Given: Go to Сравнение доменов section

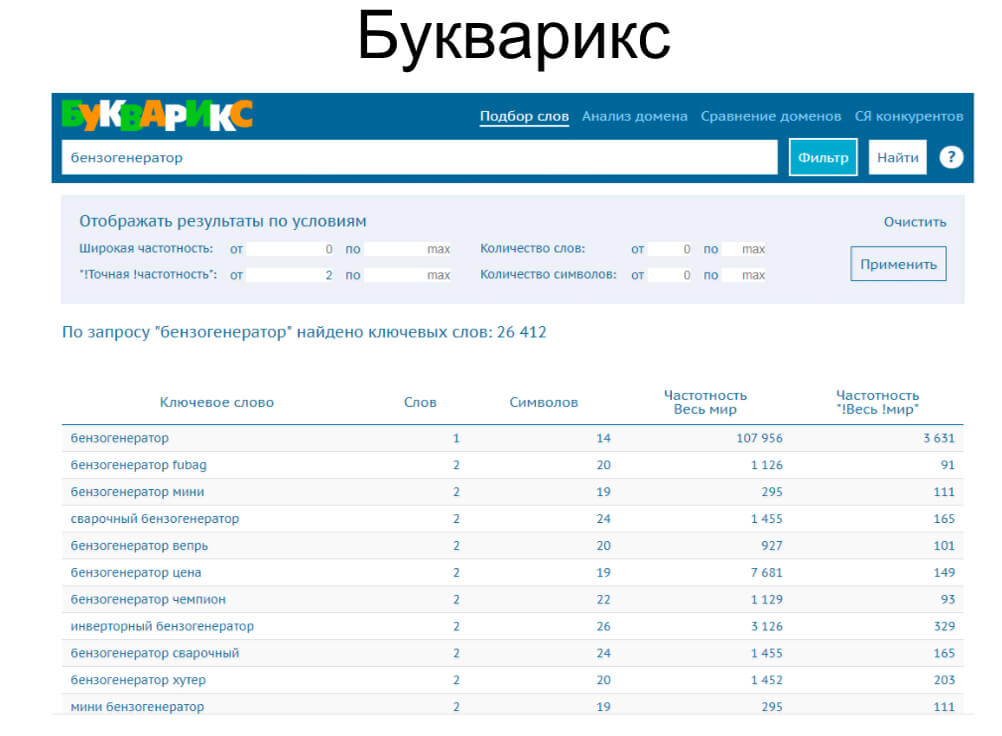Looking at the screenshot, I should click(x=770, y=116).
